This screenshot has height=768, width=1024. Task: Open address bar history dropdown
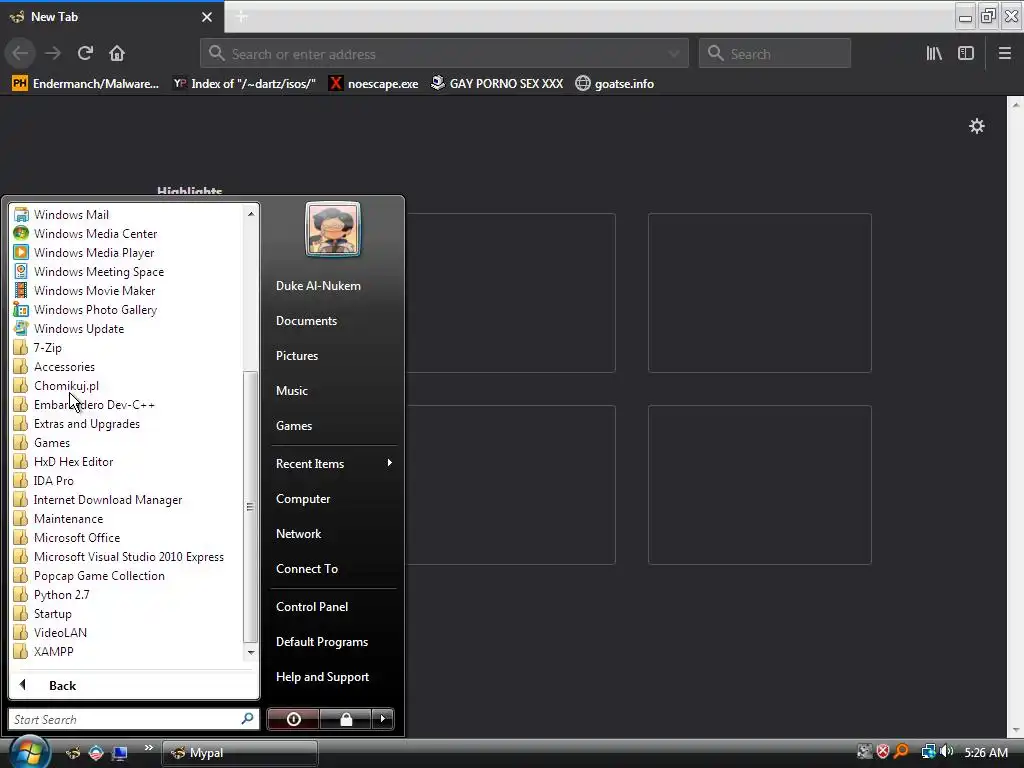(674, 54)
